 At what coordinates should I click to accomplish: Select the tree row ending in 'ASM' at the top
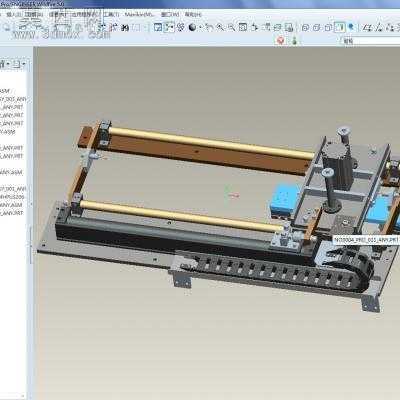(x=5, y=91)
